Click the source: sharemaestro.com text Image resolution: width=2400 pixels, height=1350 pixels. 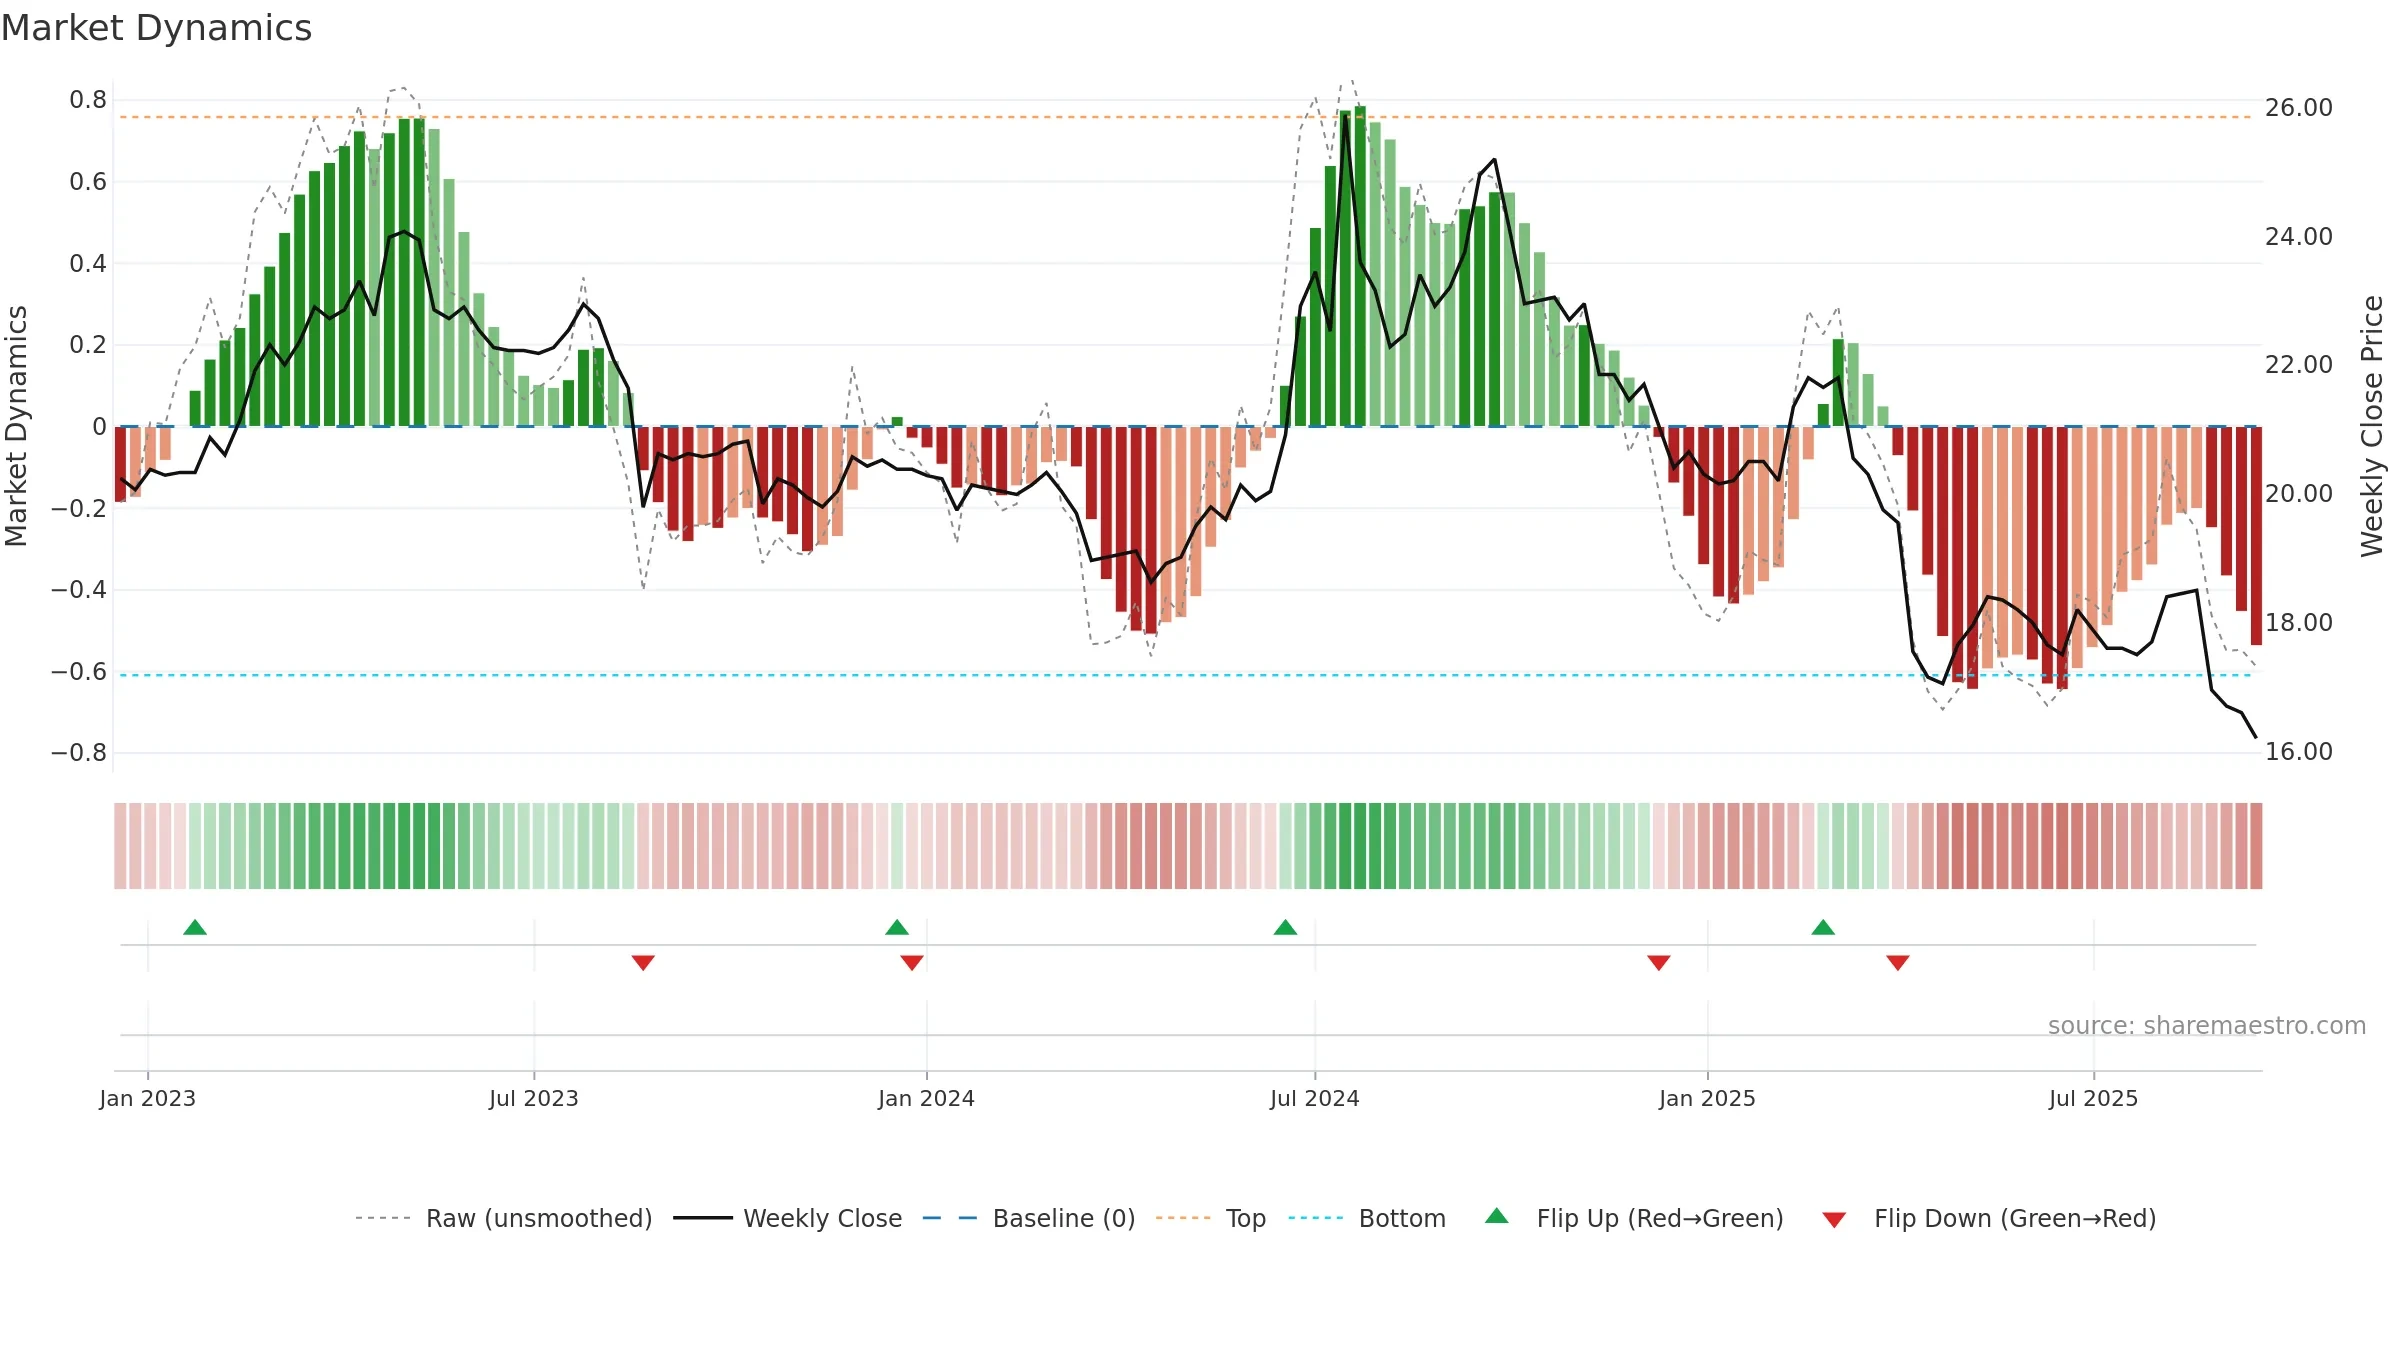2207,1025
